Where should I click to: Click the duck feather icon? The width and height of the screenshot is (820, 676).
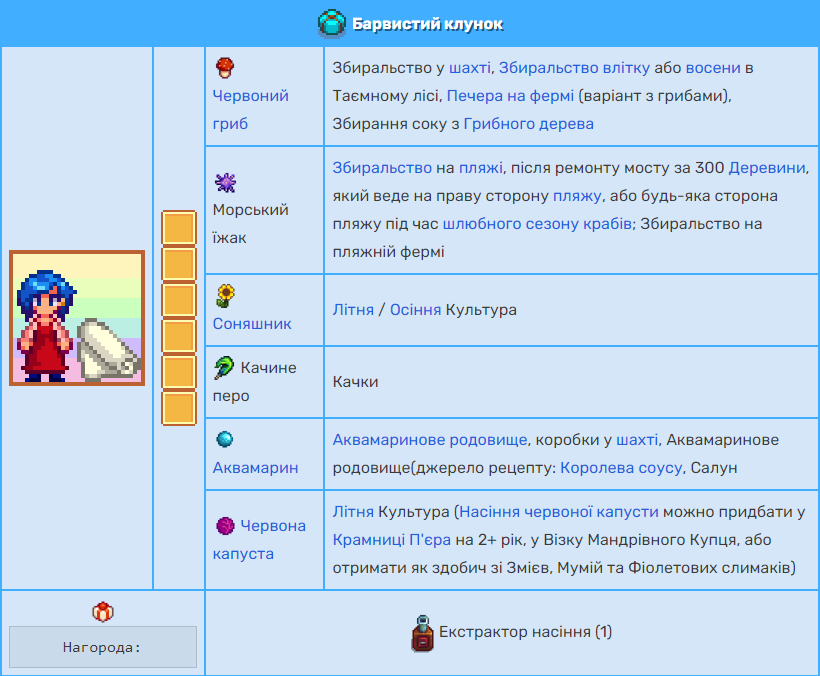coord(224,368)
